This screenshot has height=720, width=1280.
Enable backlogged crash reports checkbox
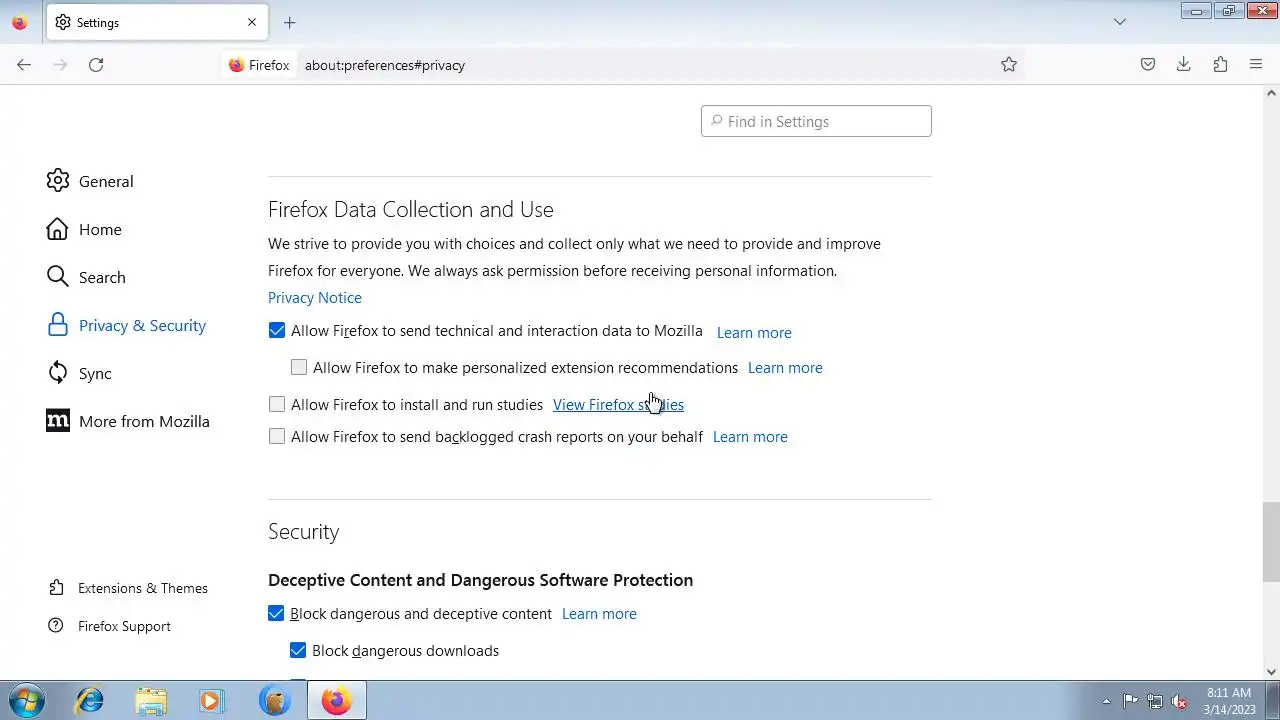click(x=277, y=436)
